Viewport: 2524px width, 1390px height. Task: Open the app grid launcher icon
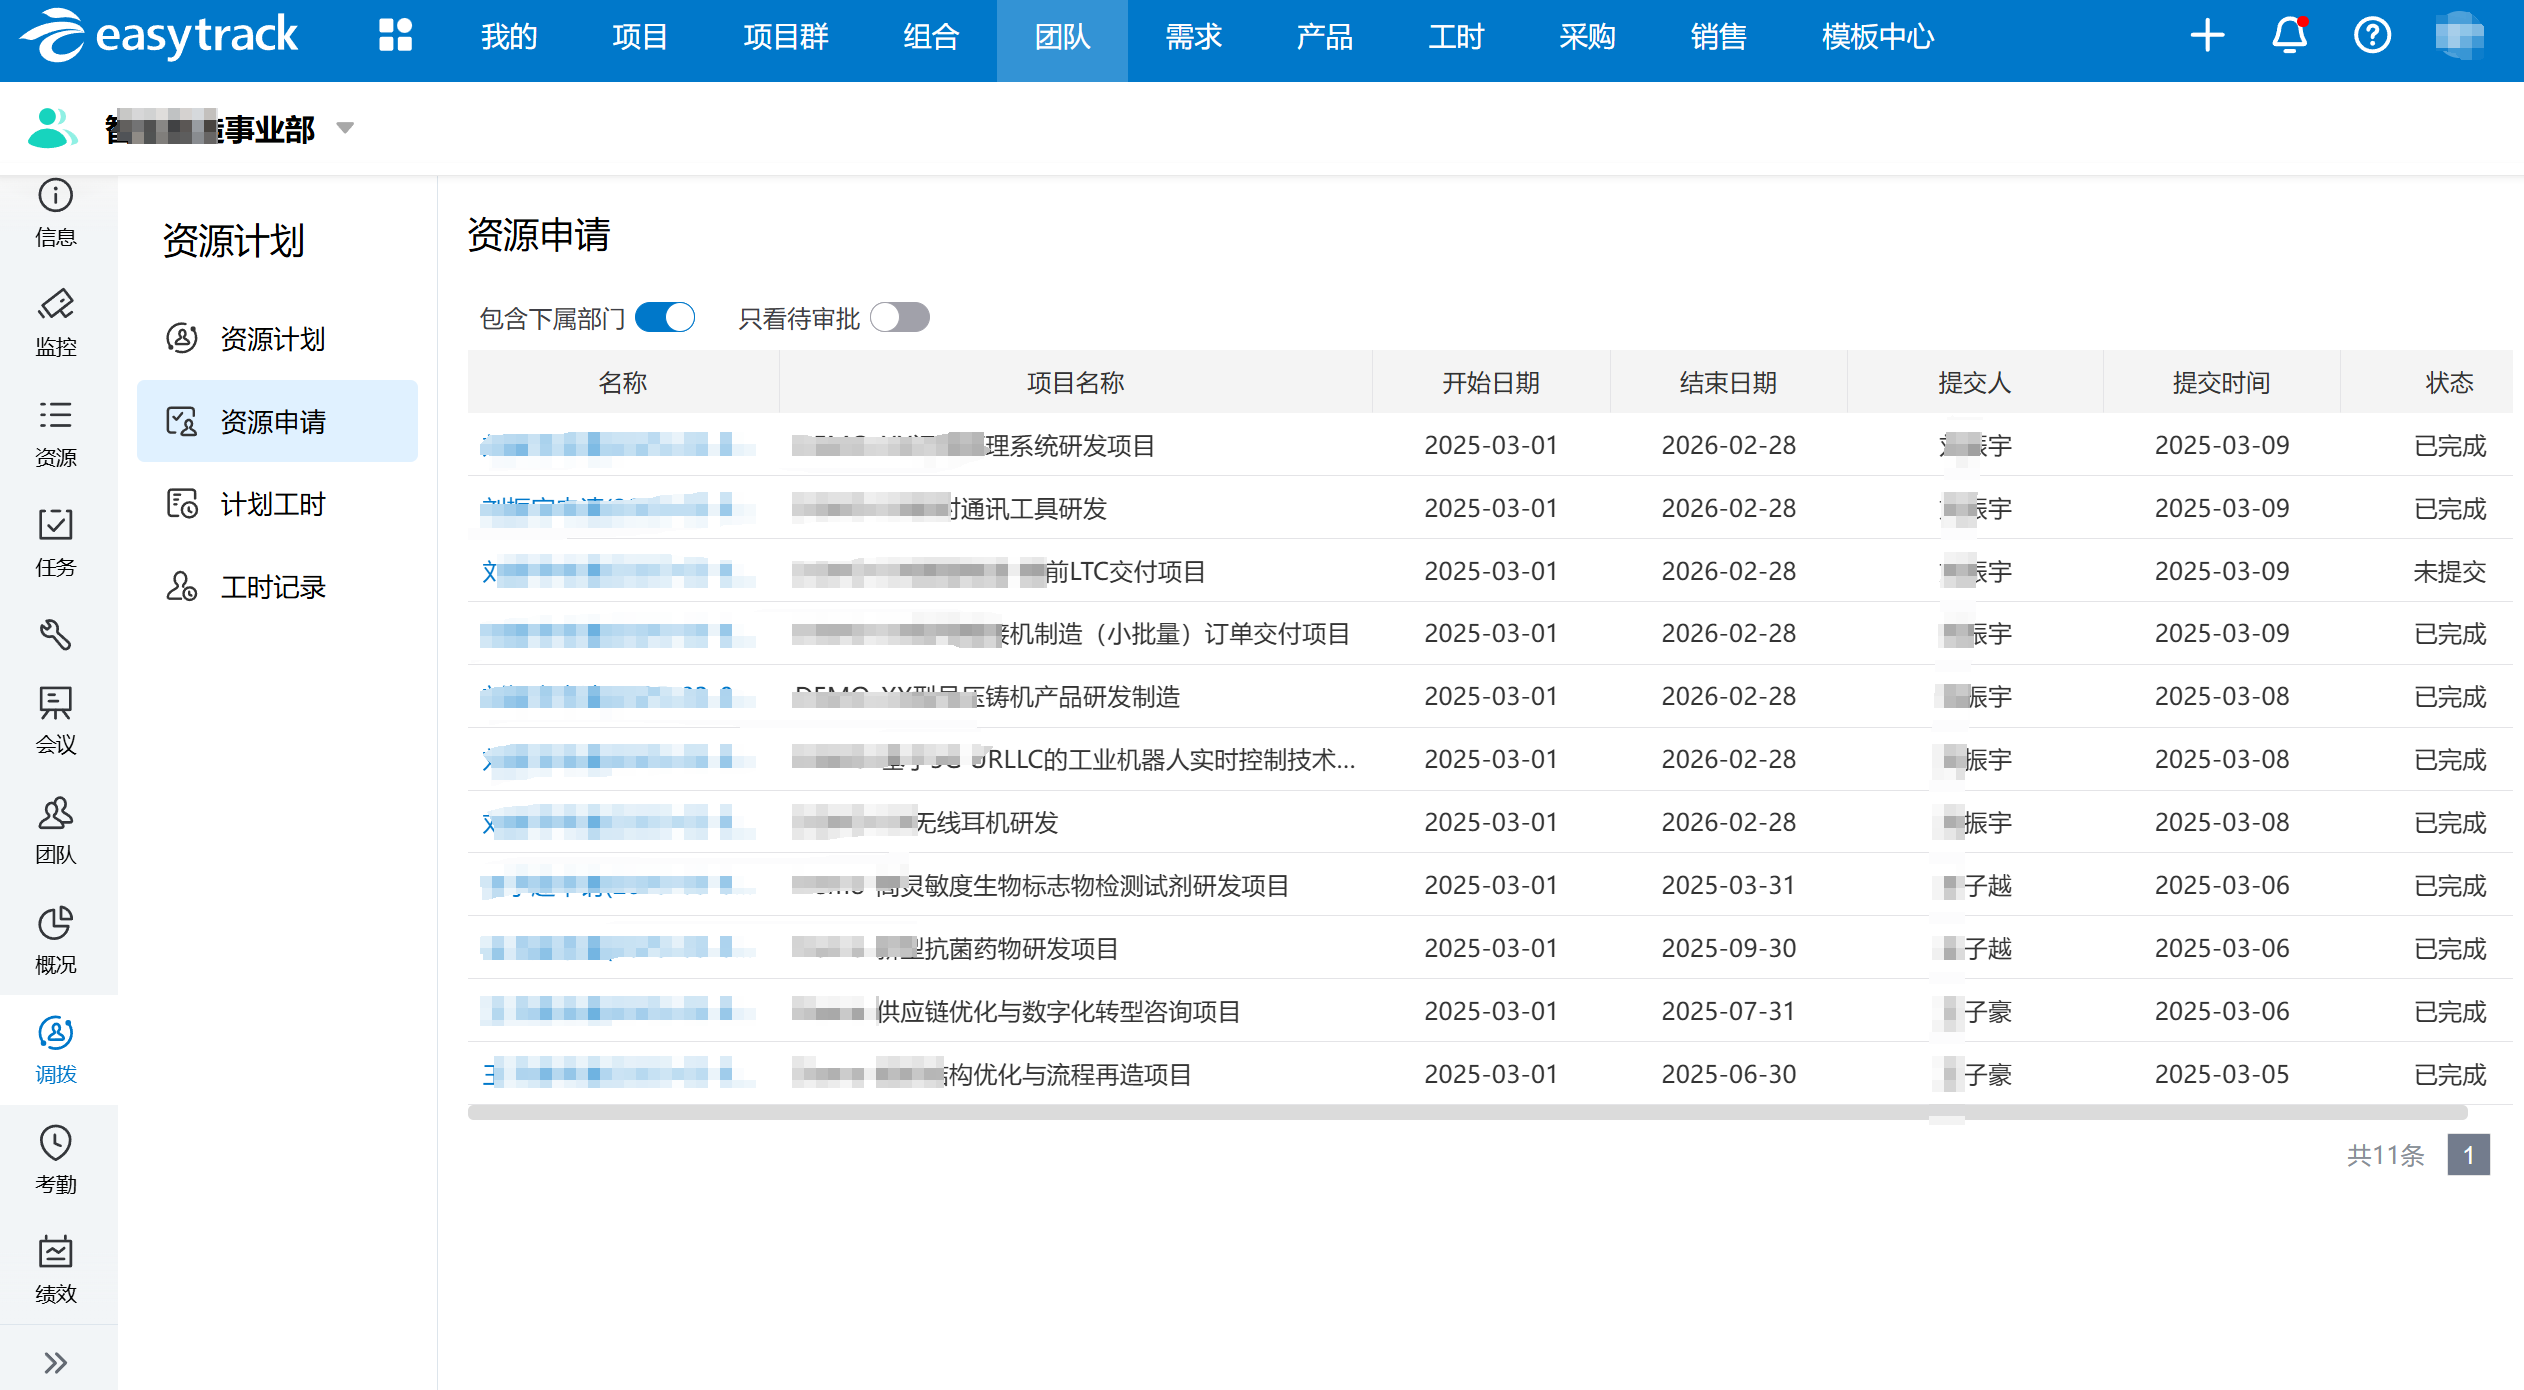395,36
